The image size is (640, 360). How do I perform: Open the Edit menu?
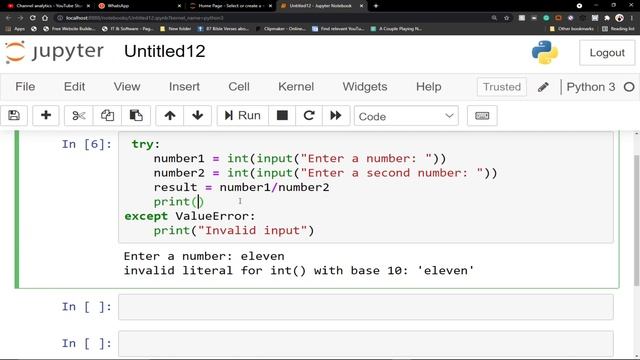pos(74,87)
